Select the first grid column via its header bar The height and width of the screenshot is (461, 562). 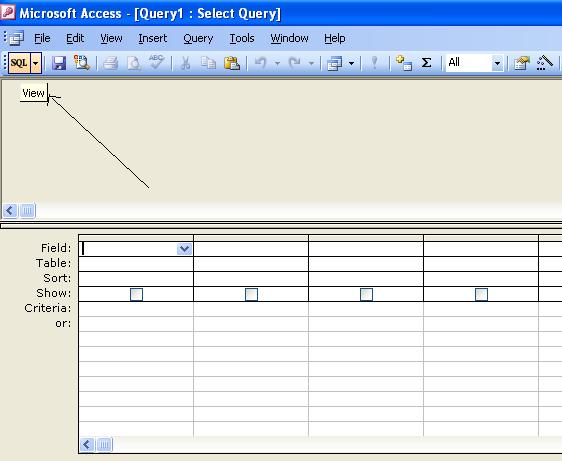tap(136, 238)
